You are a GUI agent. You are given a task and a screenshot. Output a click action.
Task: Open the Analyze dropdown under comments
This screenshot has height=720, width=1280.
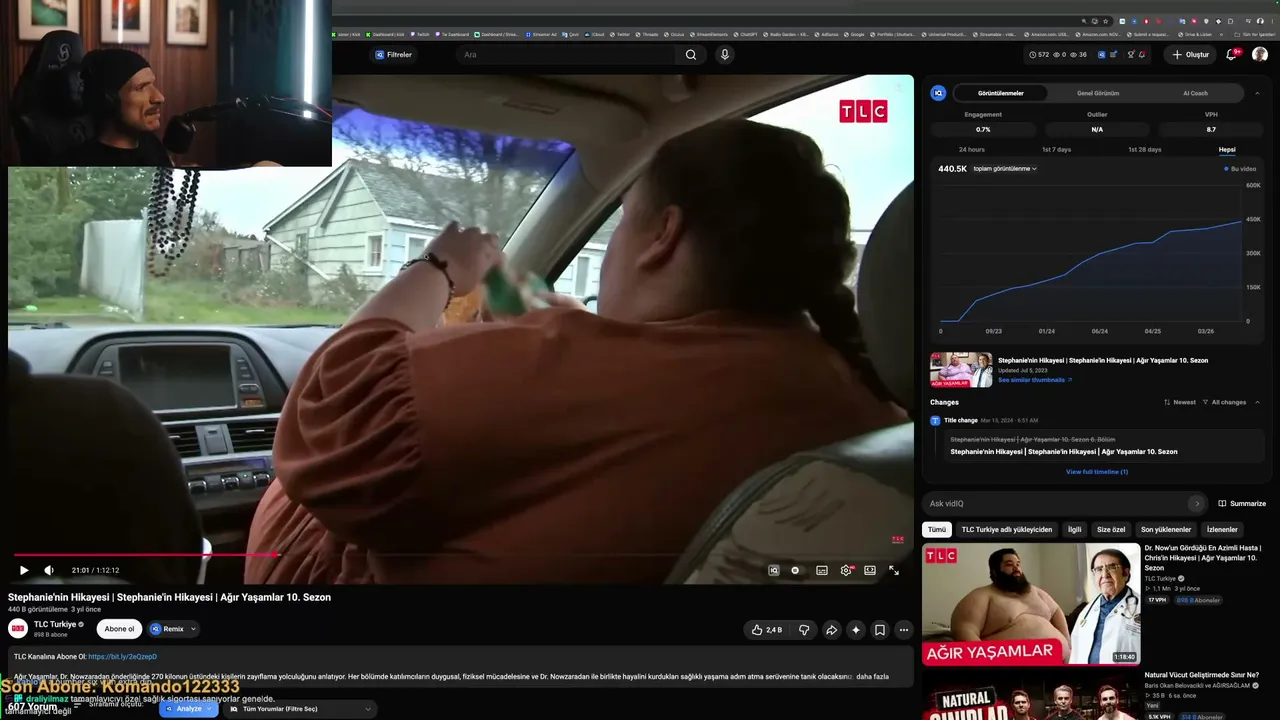point(189,709)
